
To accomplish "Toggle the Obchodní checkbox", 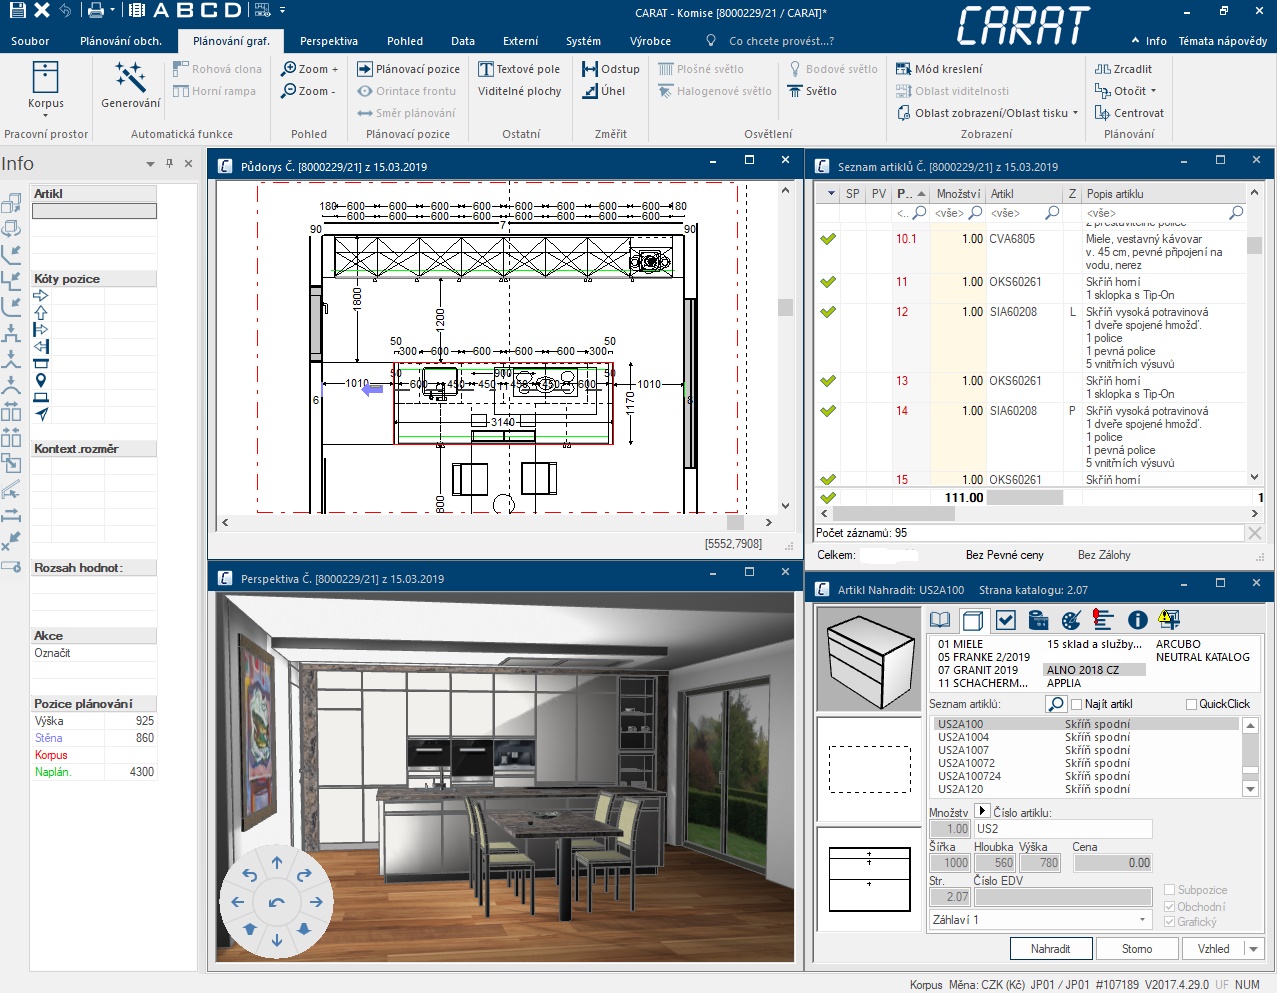I will (1170, 906).
